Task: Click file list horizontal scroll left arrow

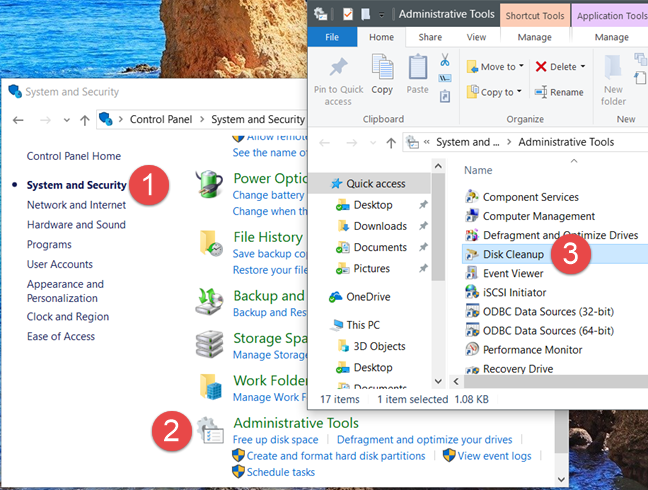Action: click(x=456, y=381)
